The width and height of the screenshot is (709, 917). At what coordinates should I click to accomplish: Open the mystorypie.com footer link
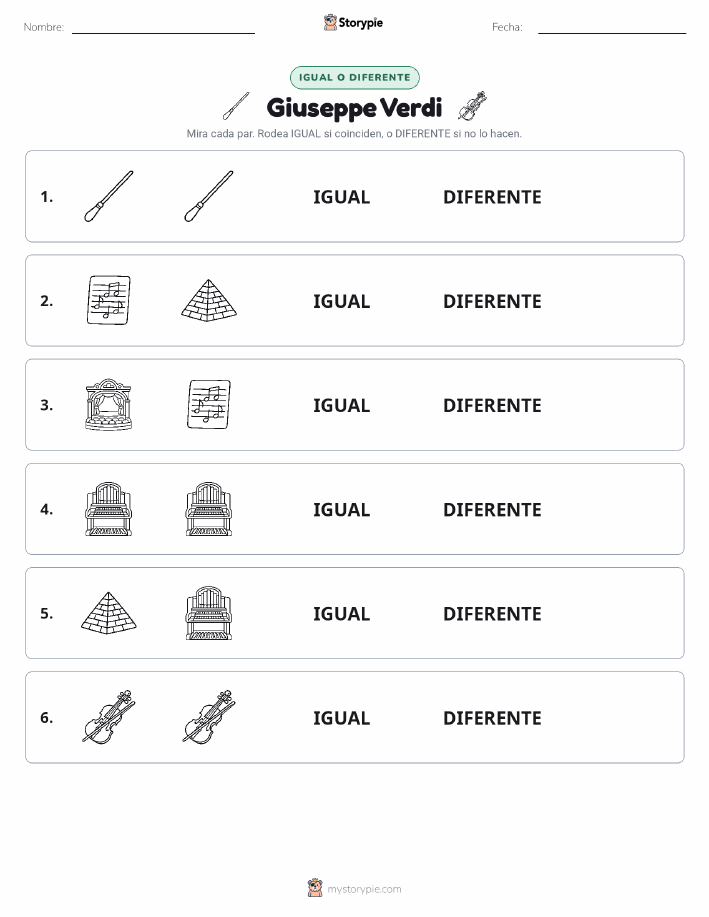[x=364, y=889]
